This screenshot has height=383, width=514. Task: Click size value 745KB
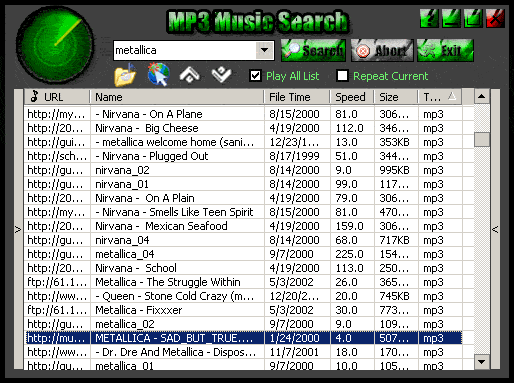click(x=394, y=296)
